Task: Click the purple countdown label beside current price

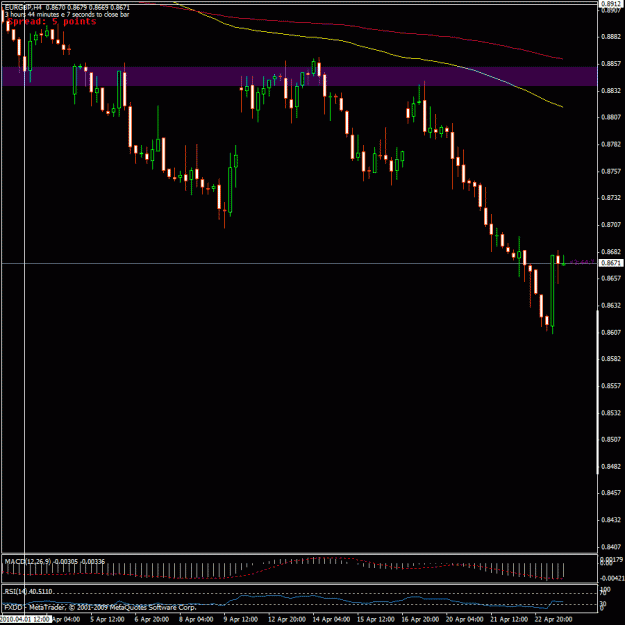Action: 582,262
